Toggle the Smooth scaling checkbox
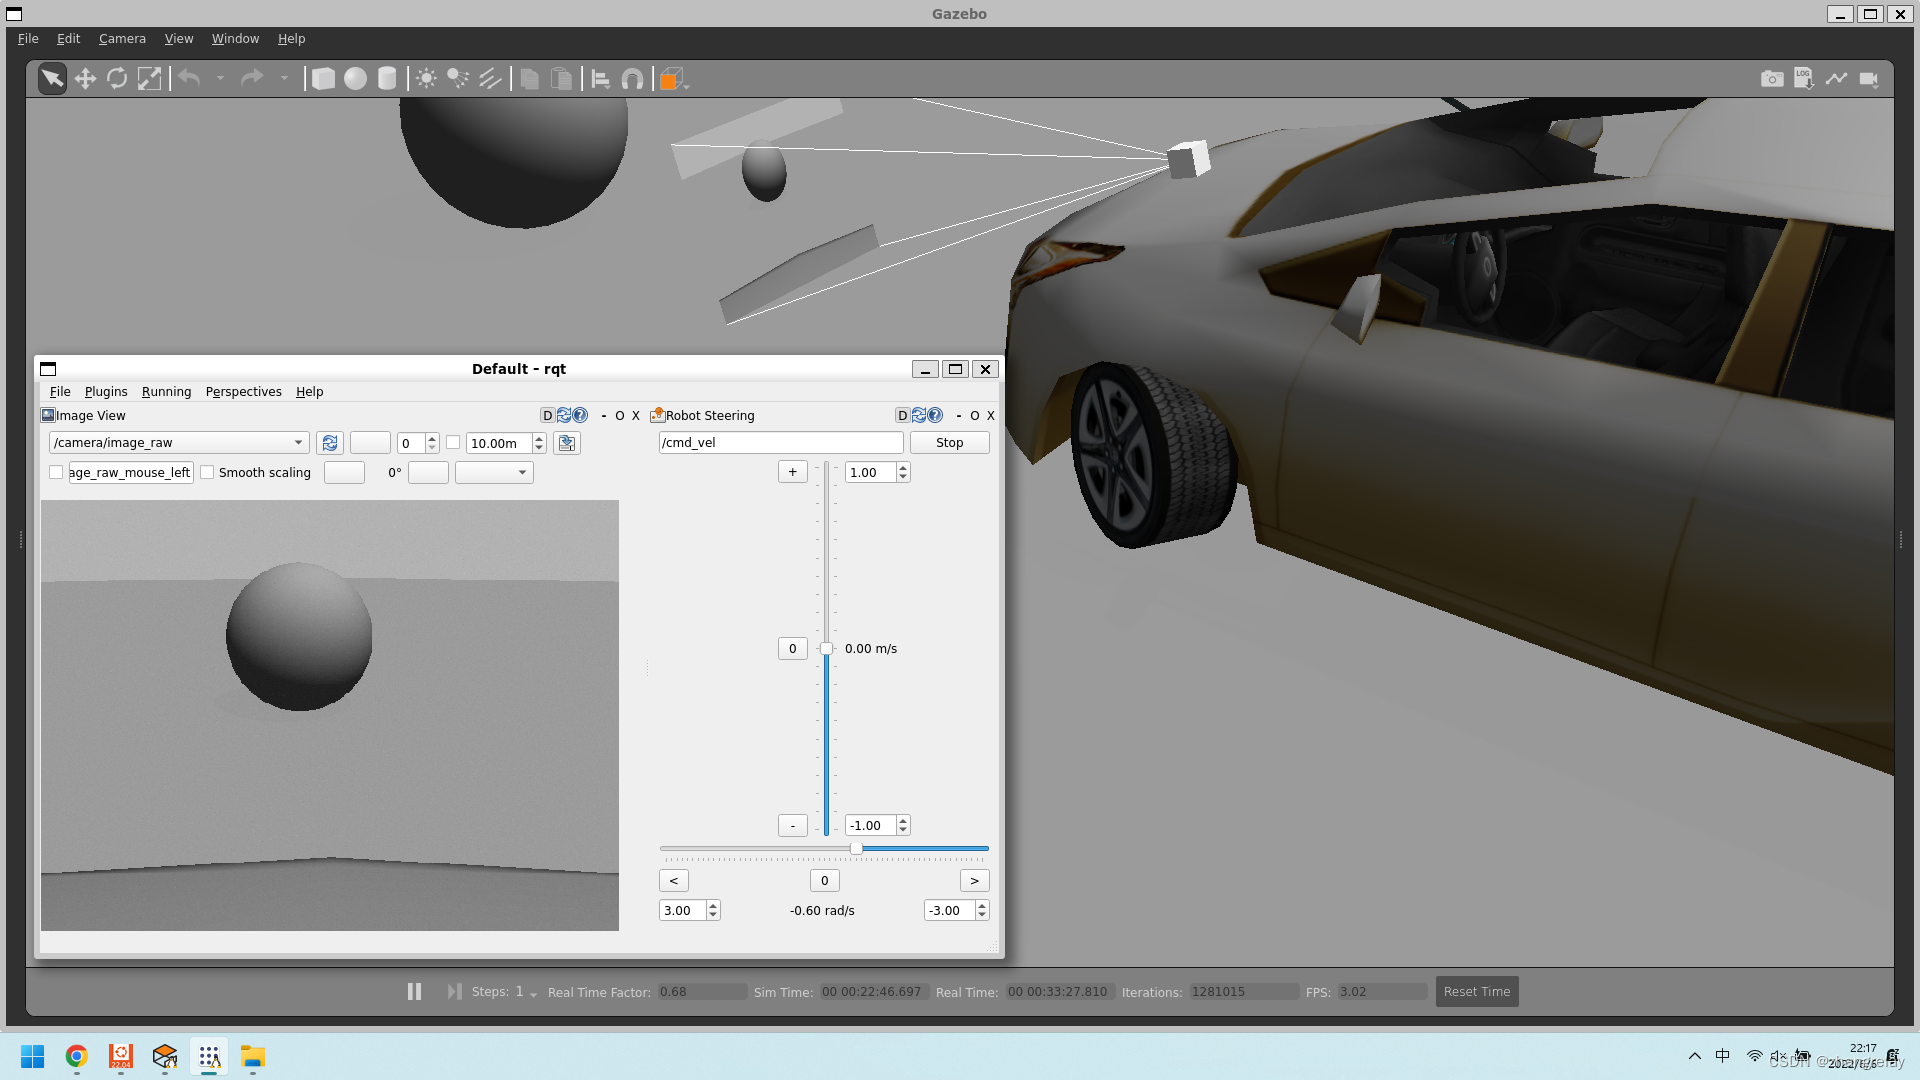Image resolution: width=1920 pixels, height=1080 pixels. [207, 472]
